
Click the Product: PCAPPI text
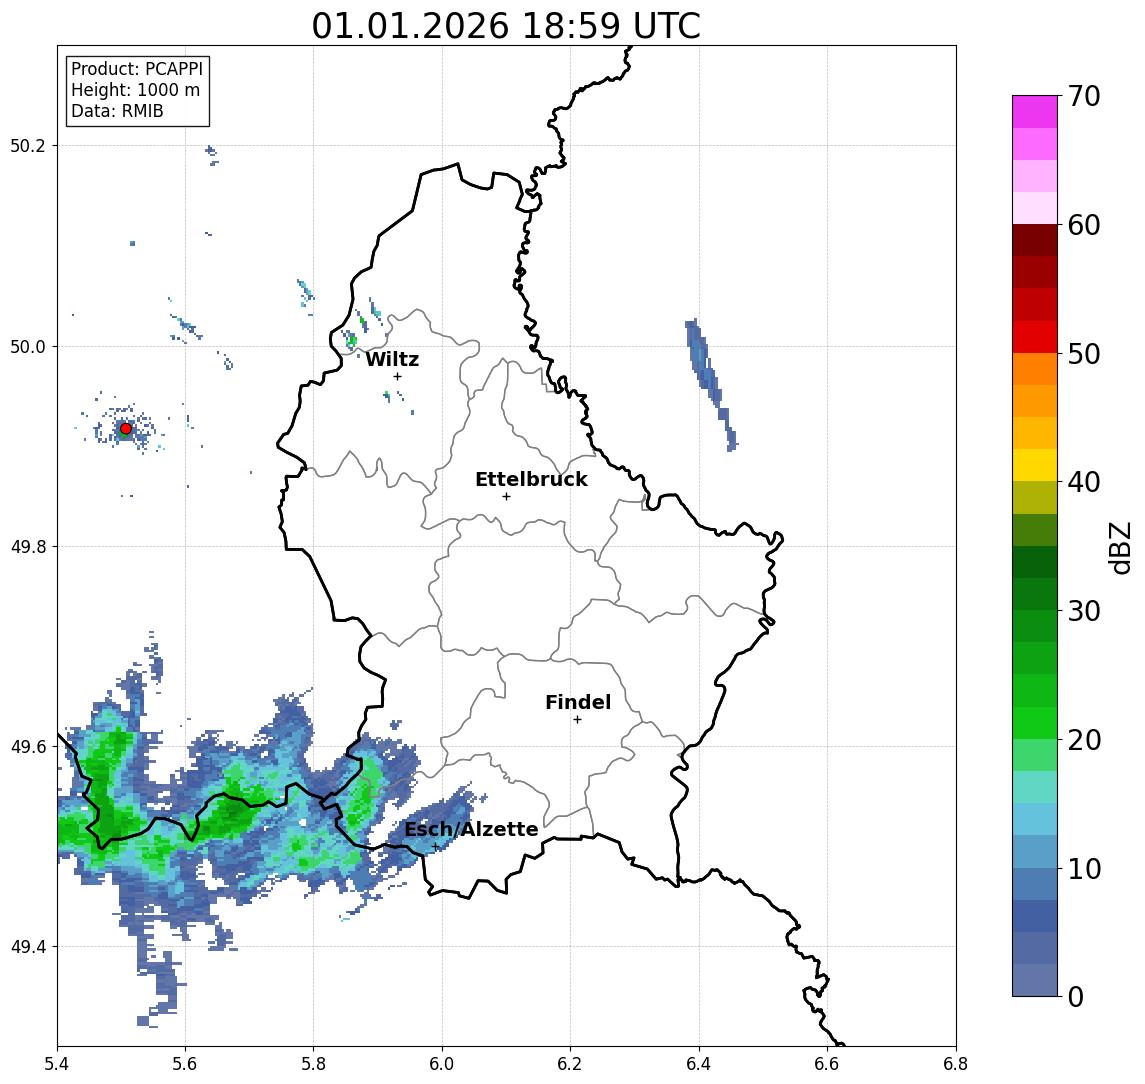click(x=137, y=69)
